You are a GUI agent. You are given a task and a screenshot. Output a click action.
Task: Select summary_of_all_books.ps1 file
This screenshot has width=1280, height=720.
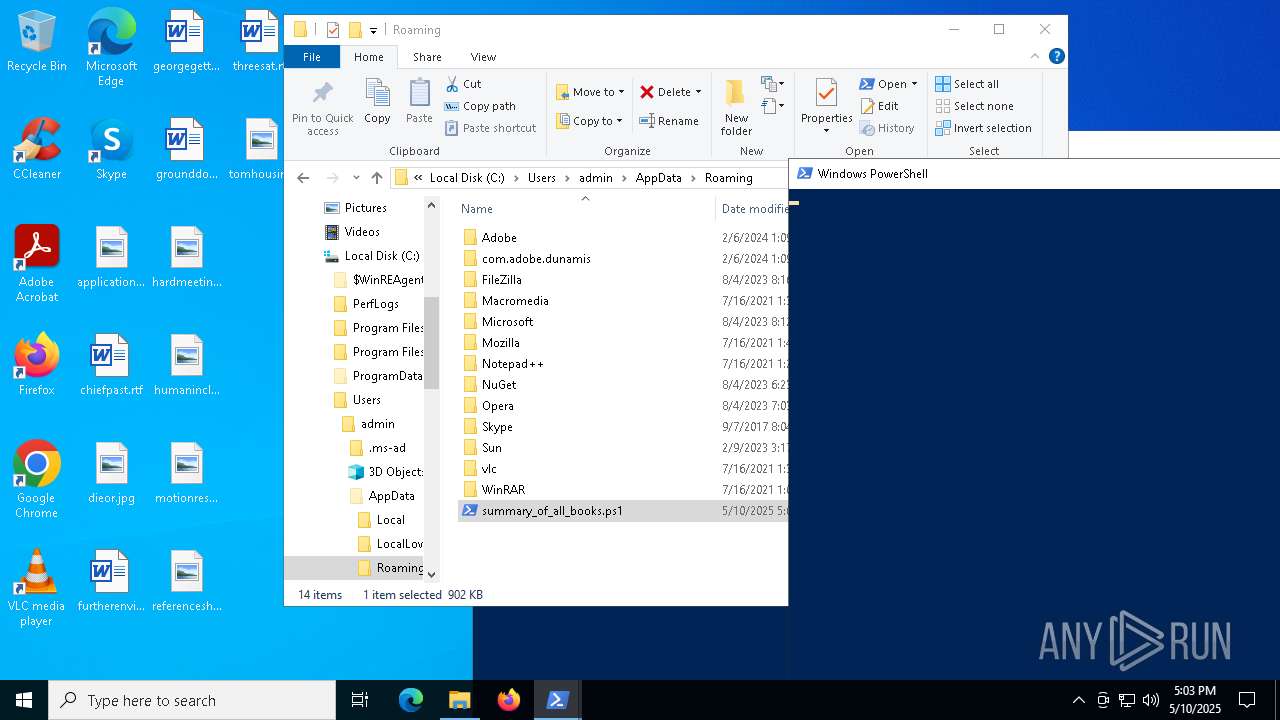coord(552,511)
